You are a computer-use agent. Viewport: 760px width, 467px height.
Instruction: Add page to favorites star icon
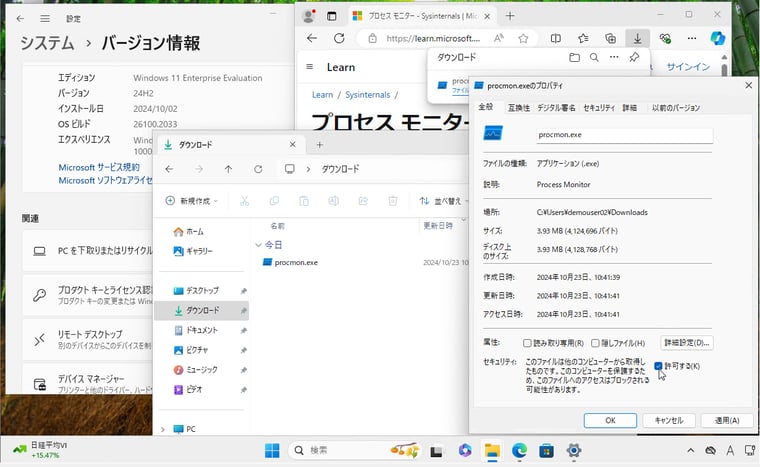tap(523, 38)
